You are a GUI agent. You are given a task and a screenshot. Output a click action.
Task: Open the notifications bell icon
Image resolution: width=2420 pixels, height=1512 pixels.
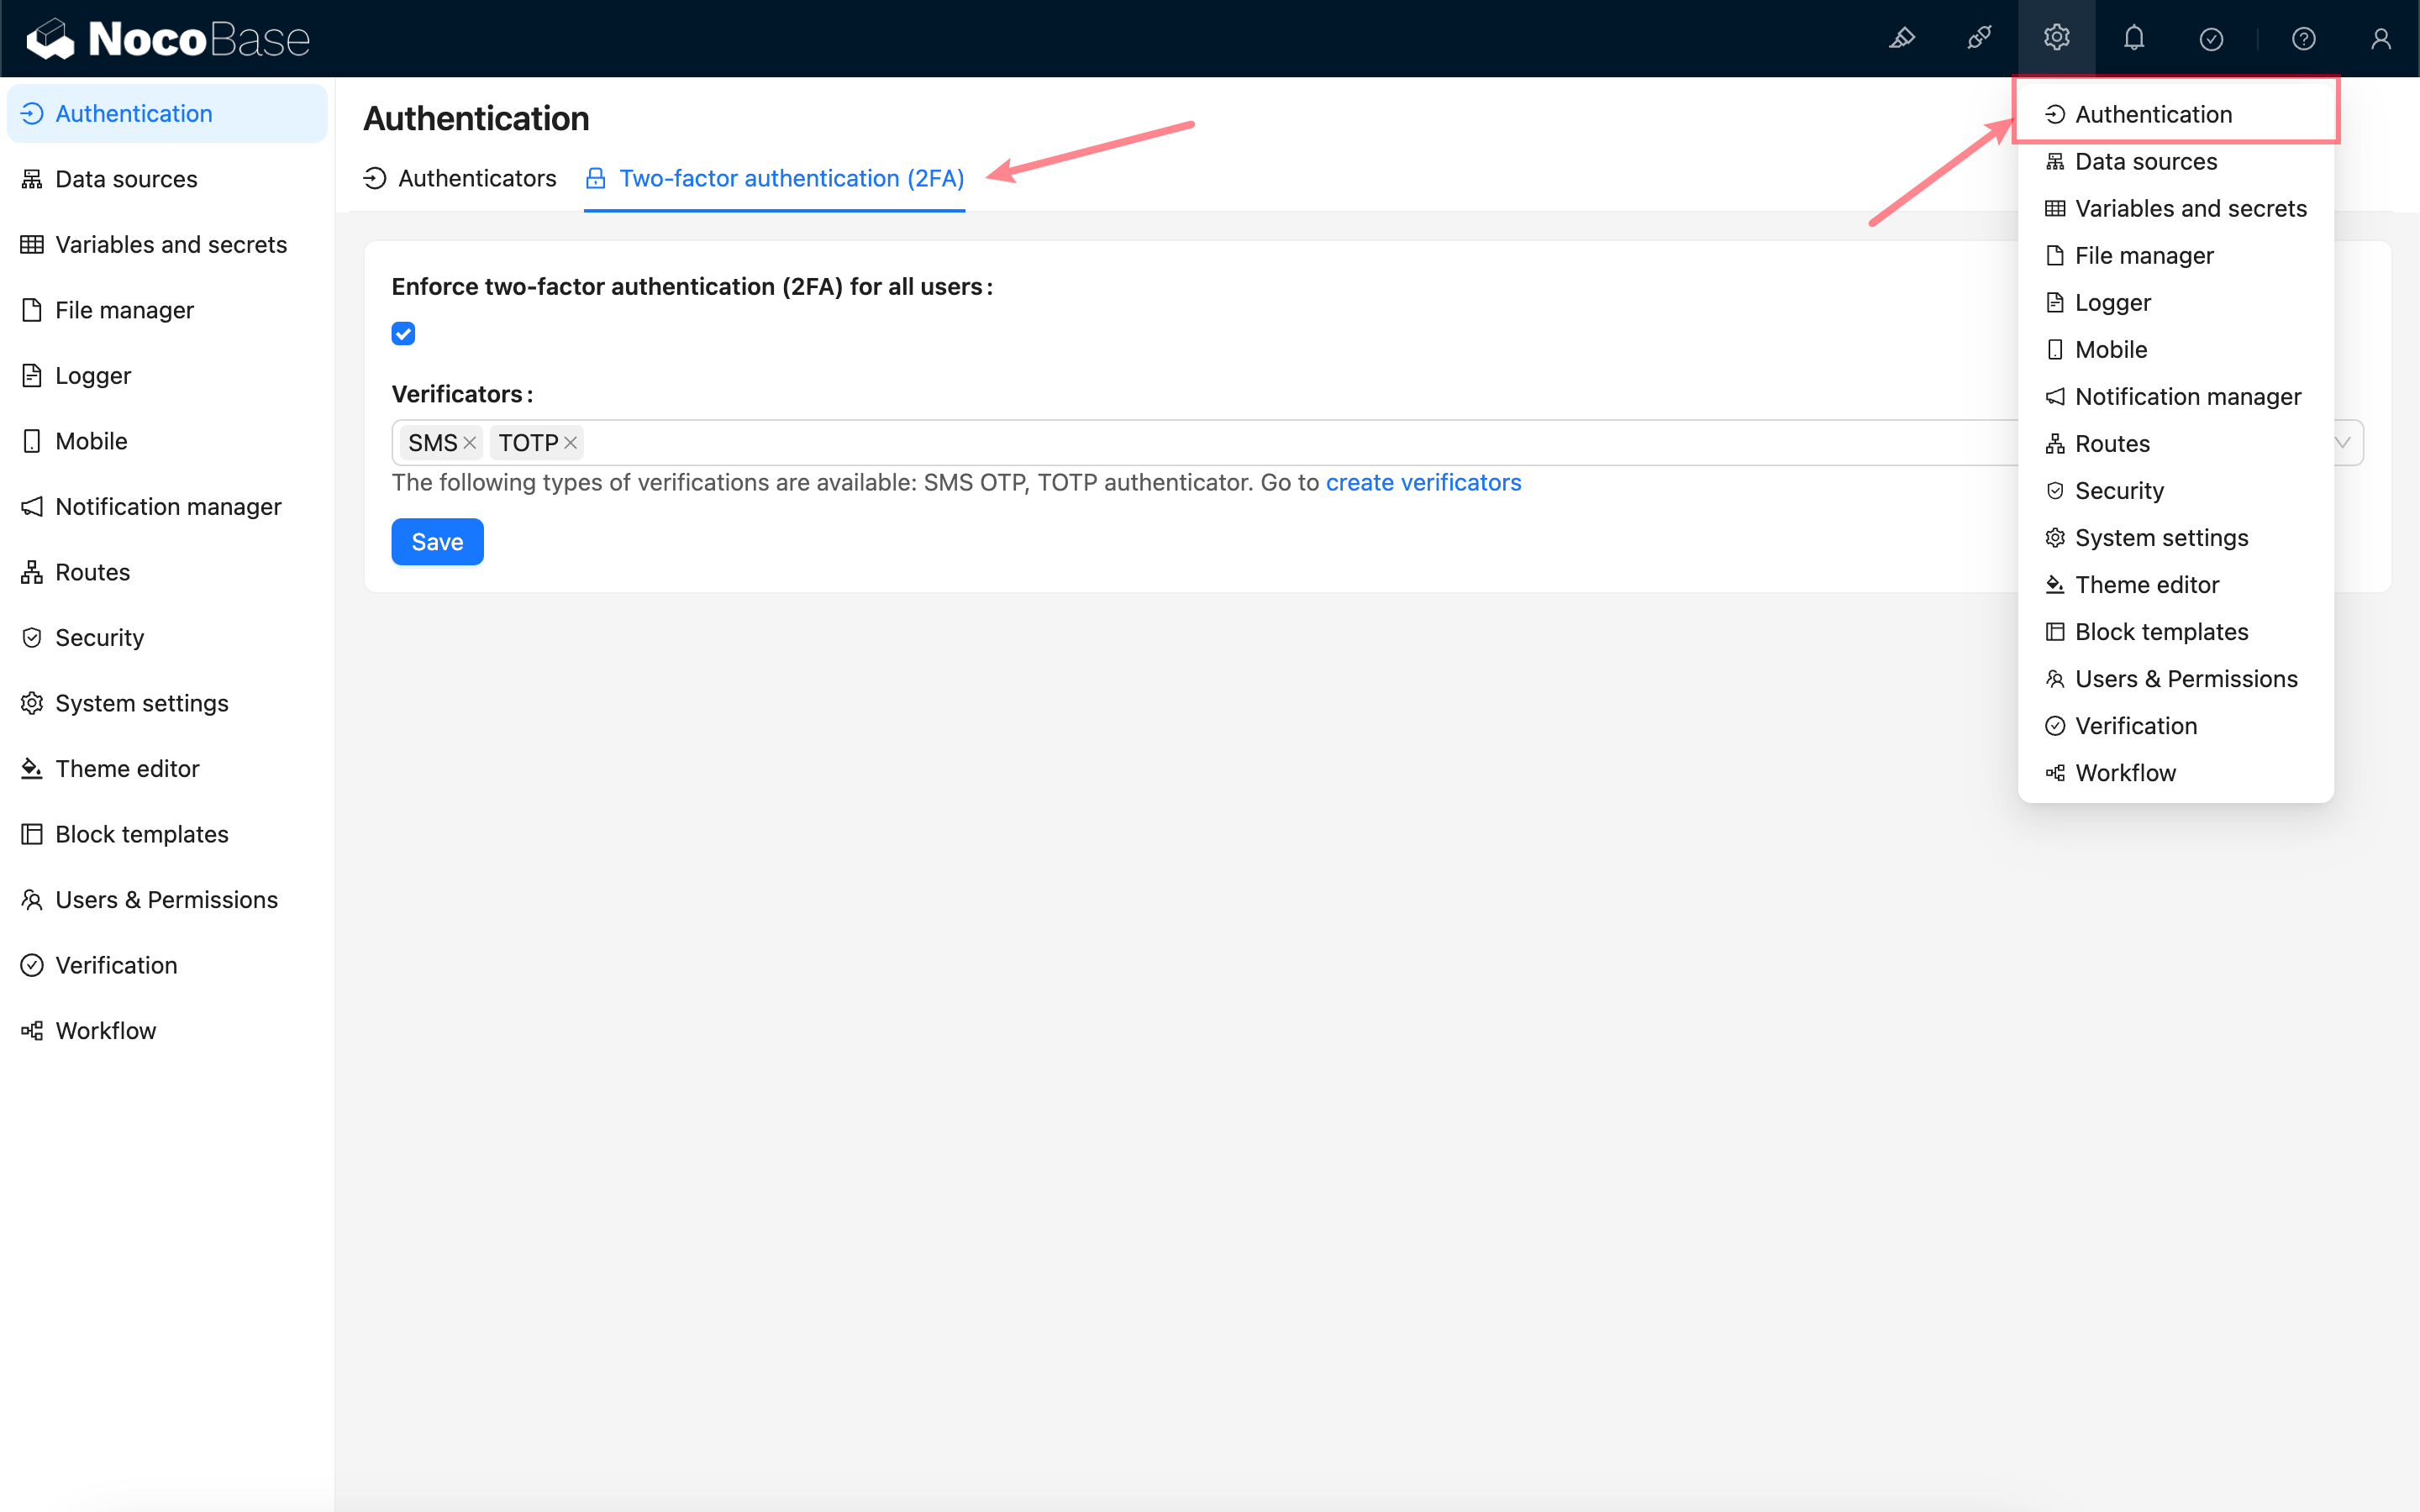[x=2134, y=39]
